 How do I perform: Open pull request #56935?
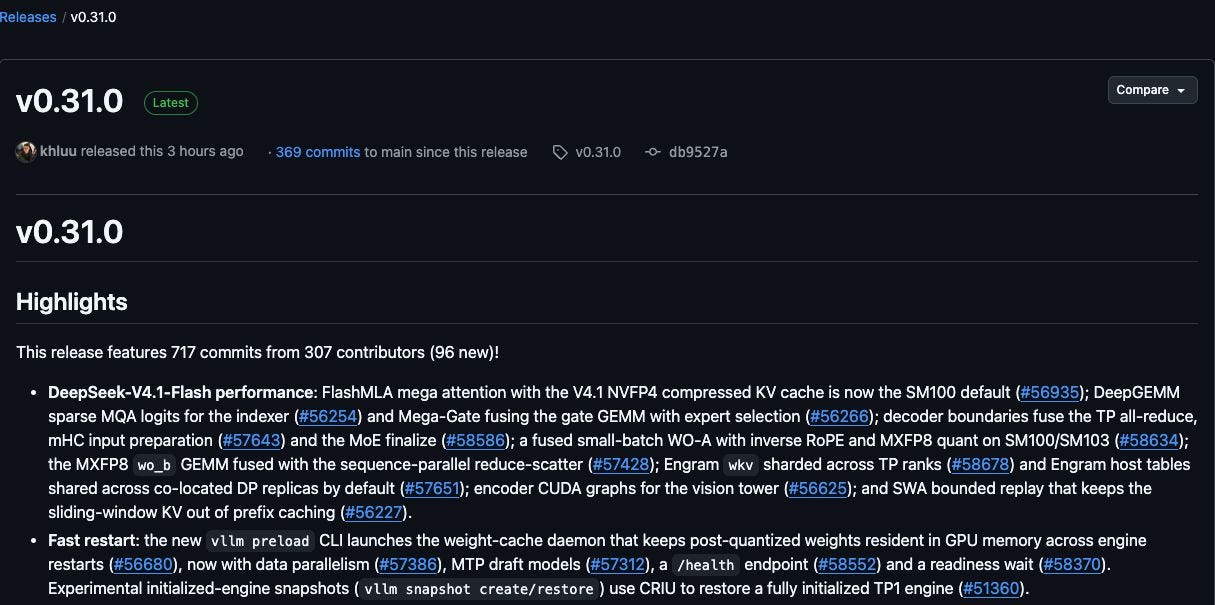1050,392
